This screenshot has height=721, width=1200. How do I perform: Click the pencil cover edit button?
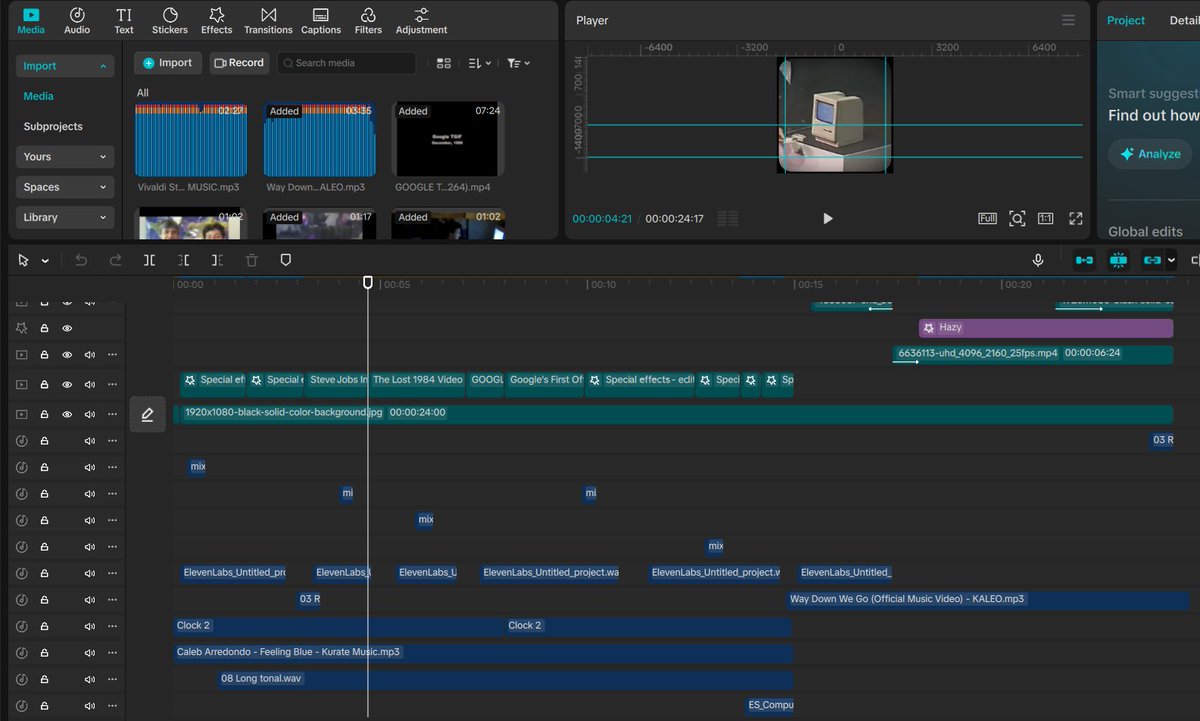pyautogui.click(x=147, y=414)
